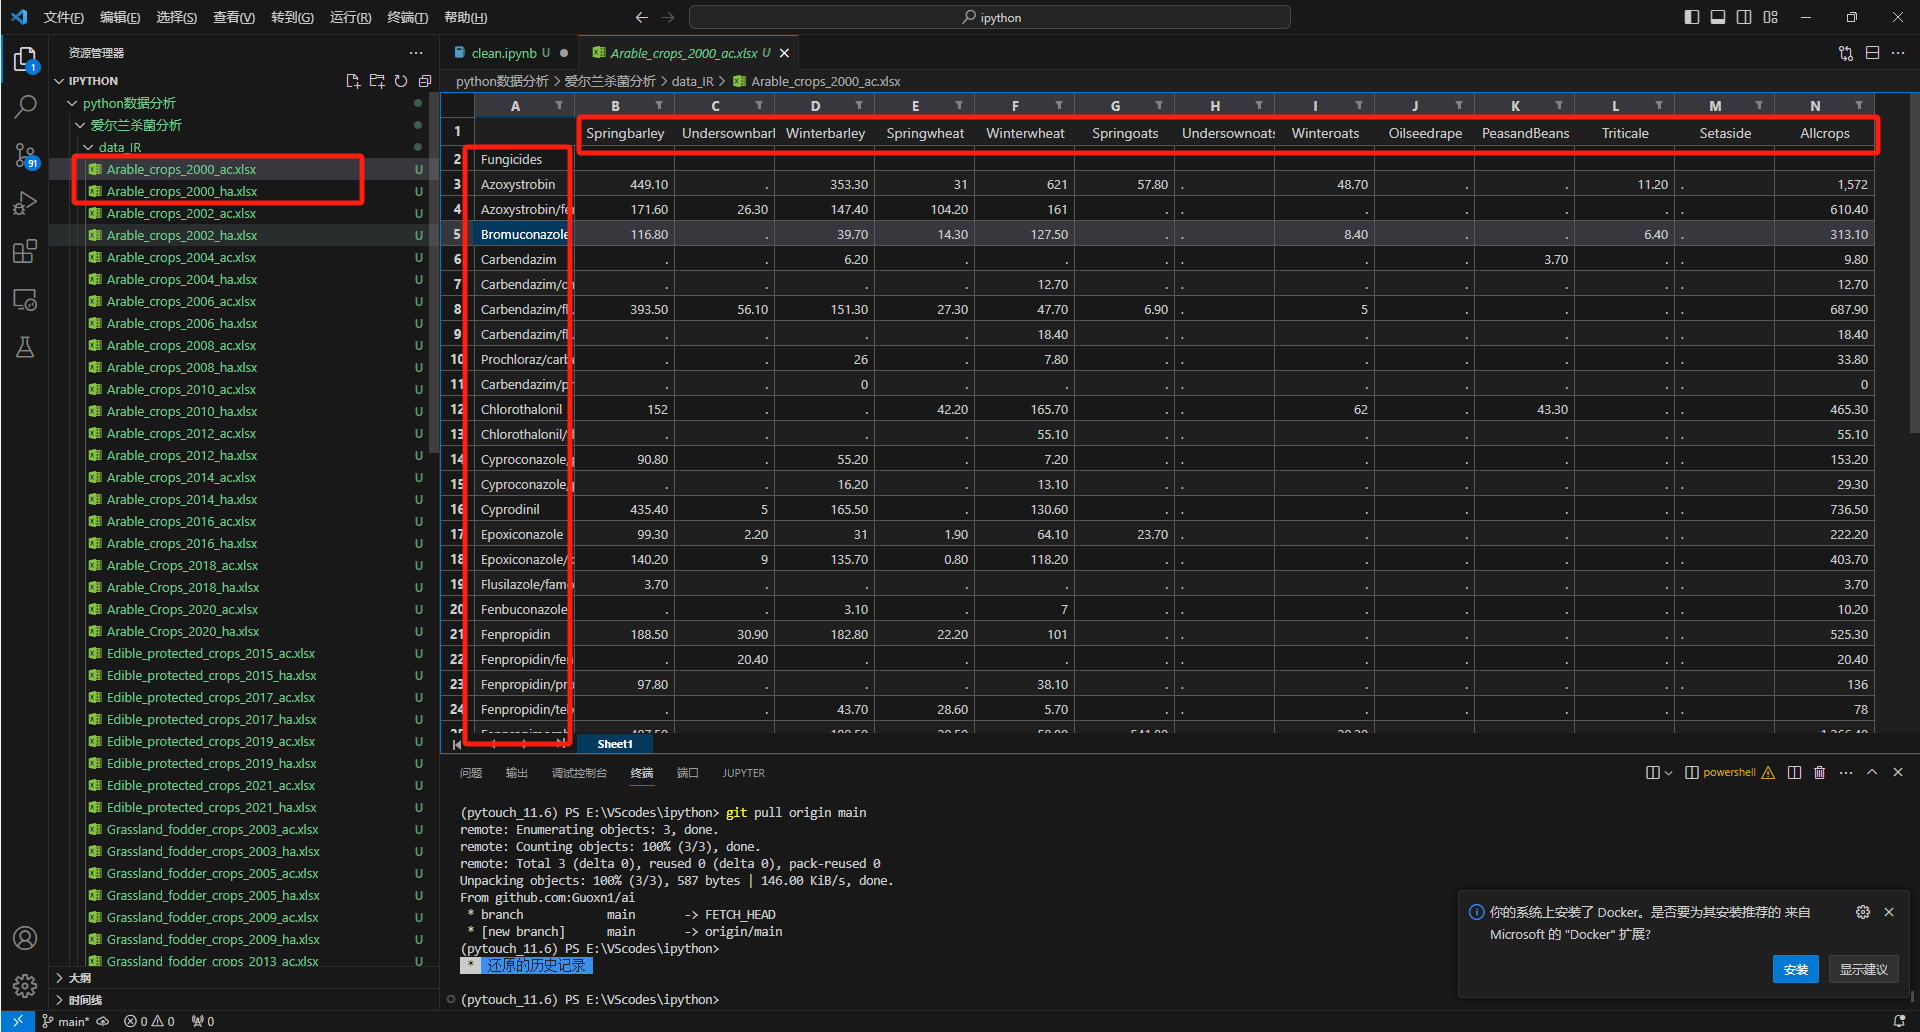The image size is (1920, 1032).
Task: Switch to the JUPYTER panel tab
Action: (744, 773)
